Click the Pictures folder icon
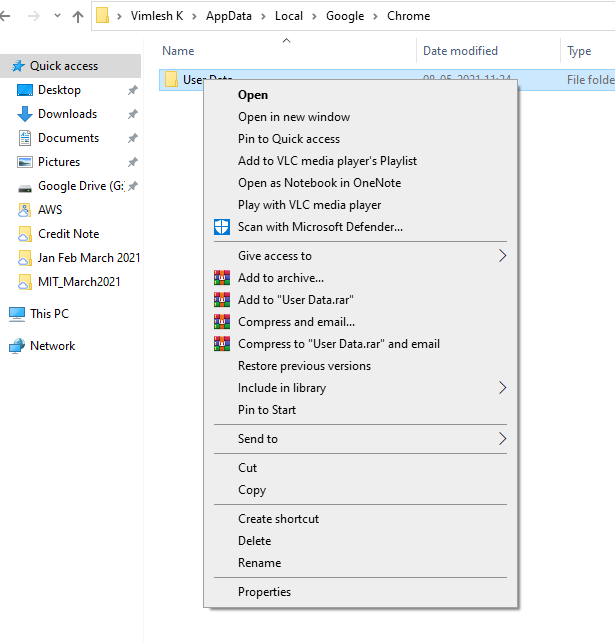This screenshot has height=643, width=615. click(x=25, y=162)
